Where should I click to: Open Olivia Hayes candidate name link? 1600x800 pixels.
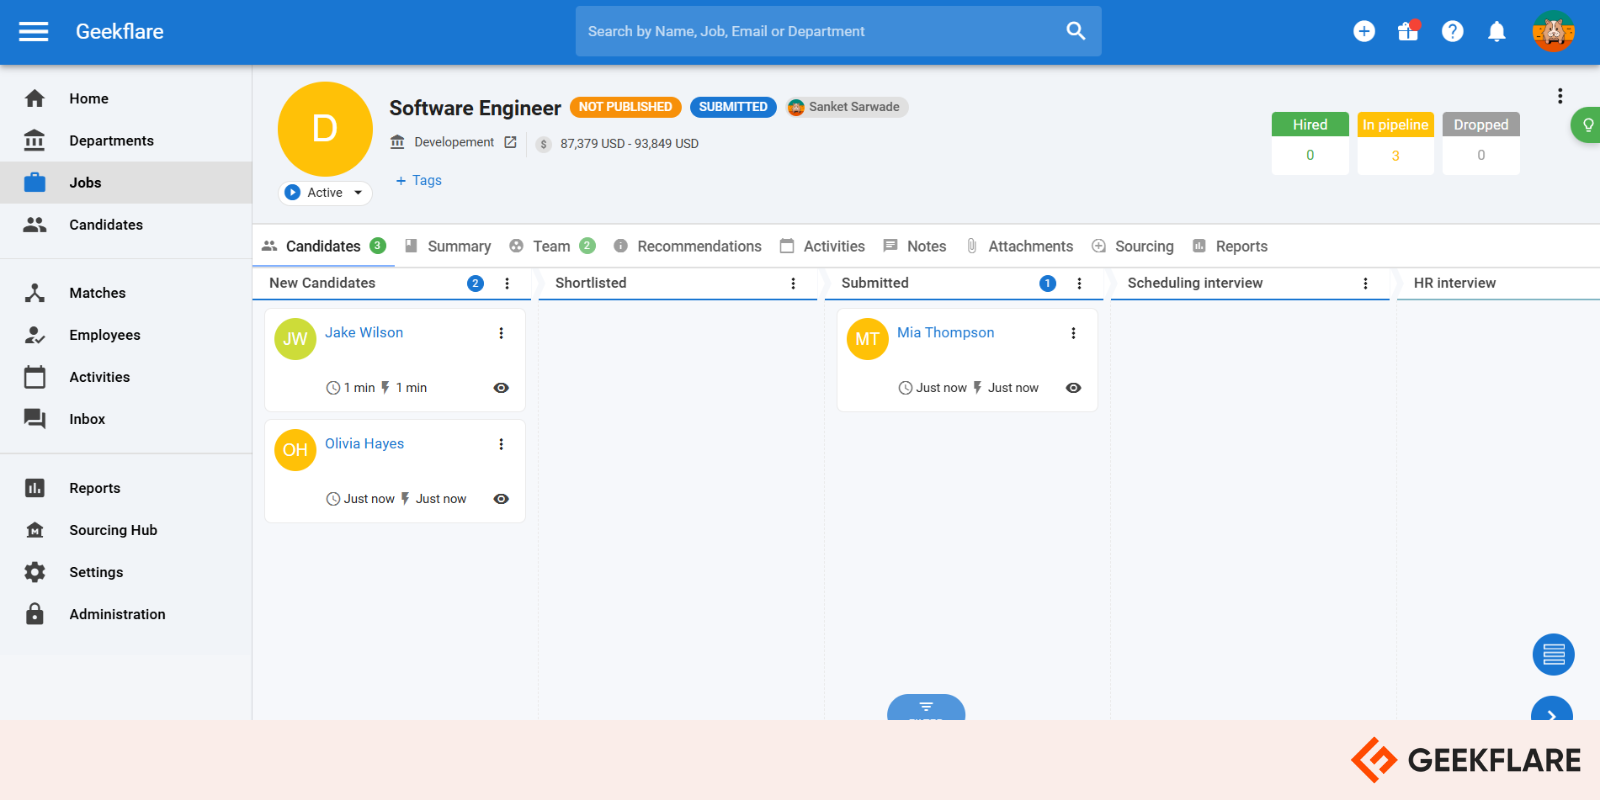[364, 443]
